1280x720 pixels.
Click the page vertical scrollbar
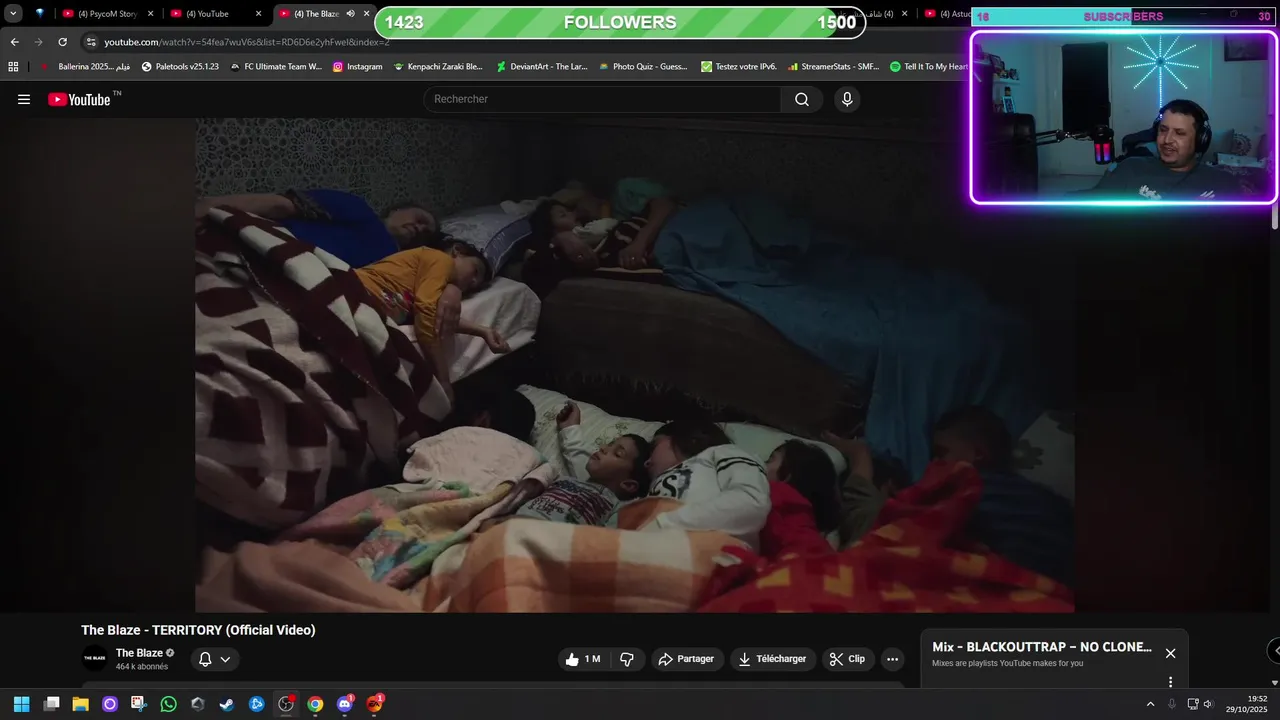pos(1275,218)
